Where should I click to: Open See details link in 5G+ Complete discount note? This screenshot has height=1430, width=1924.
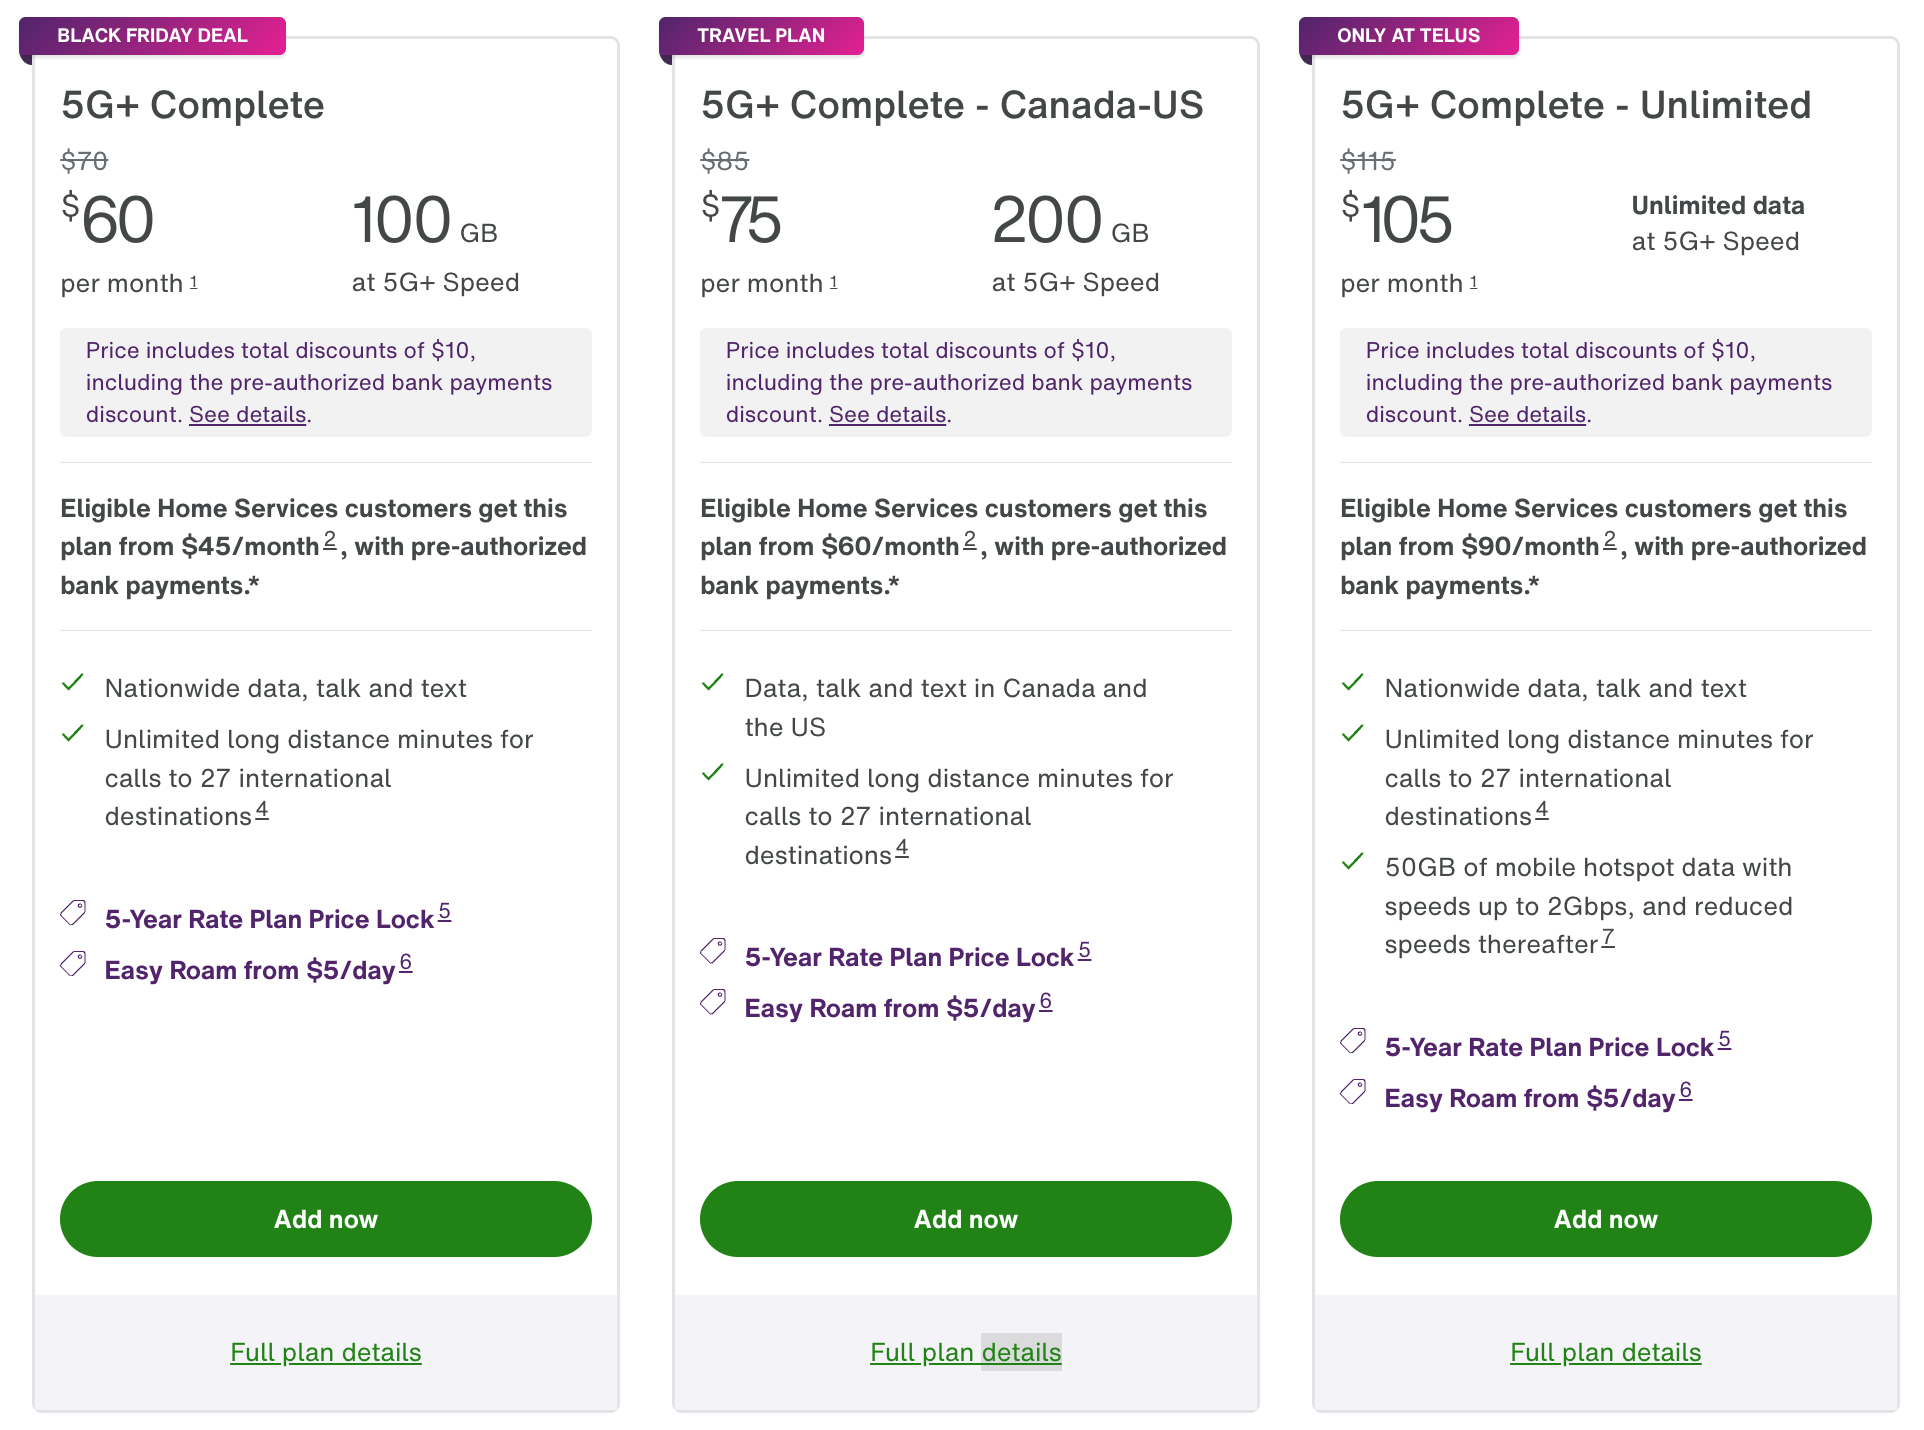(248, 414)
